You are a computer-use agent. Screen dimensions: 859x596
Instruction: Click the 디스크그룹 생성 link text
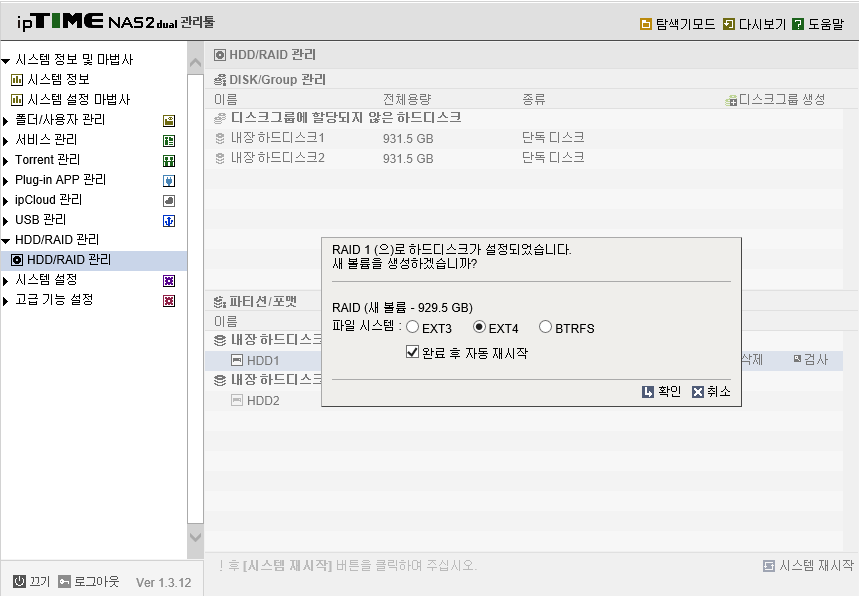(x=782, y=100)
